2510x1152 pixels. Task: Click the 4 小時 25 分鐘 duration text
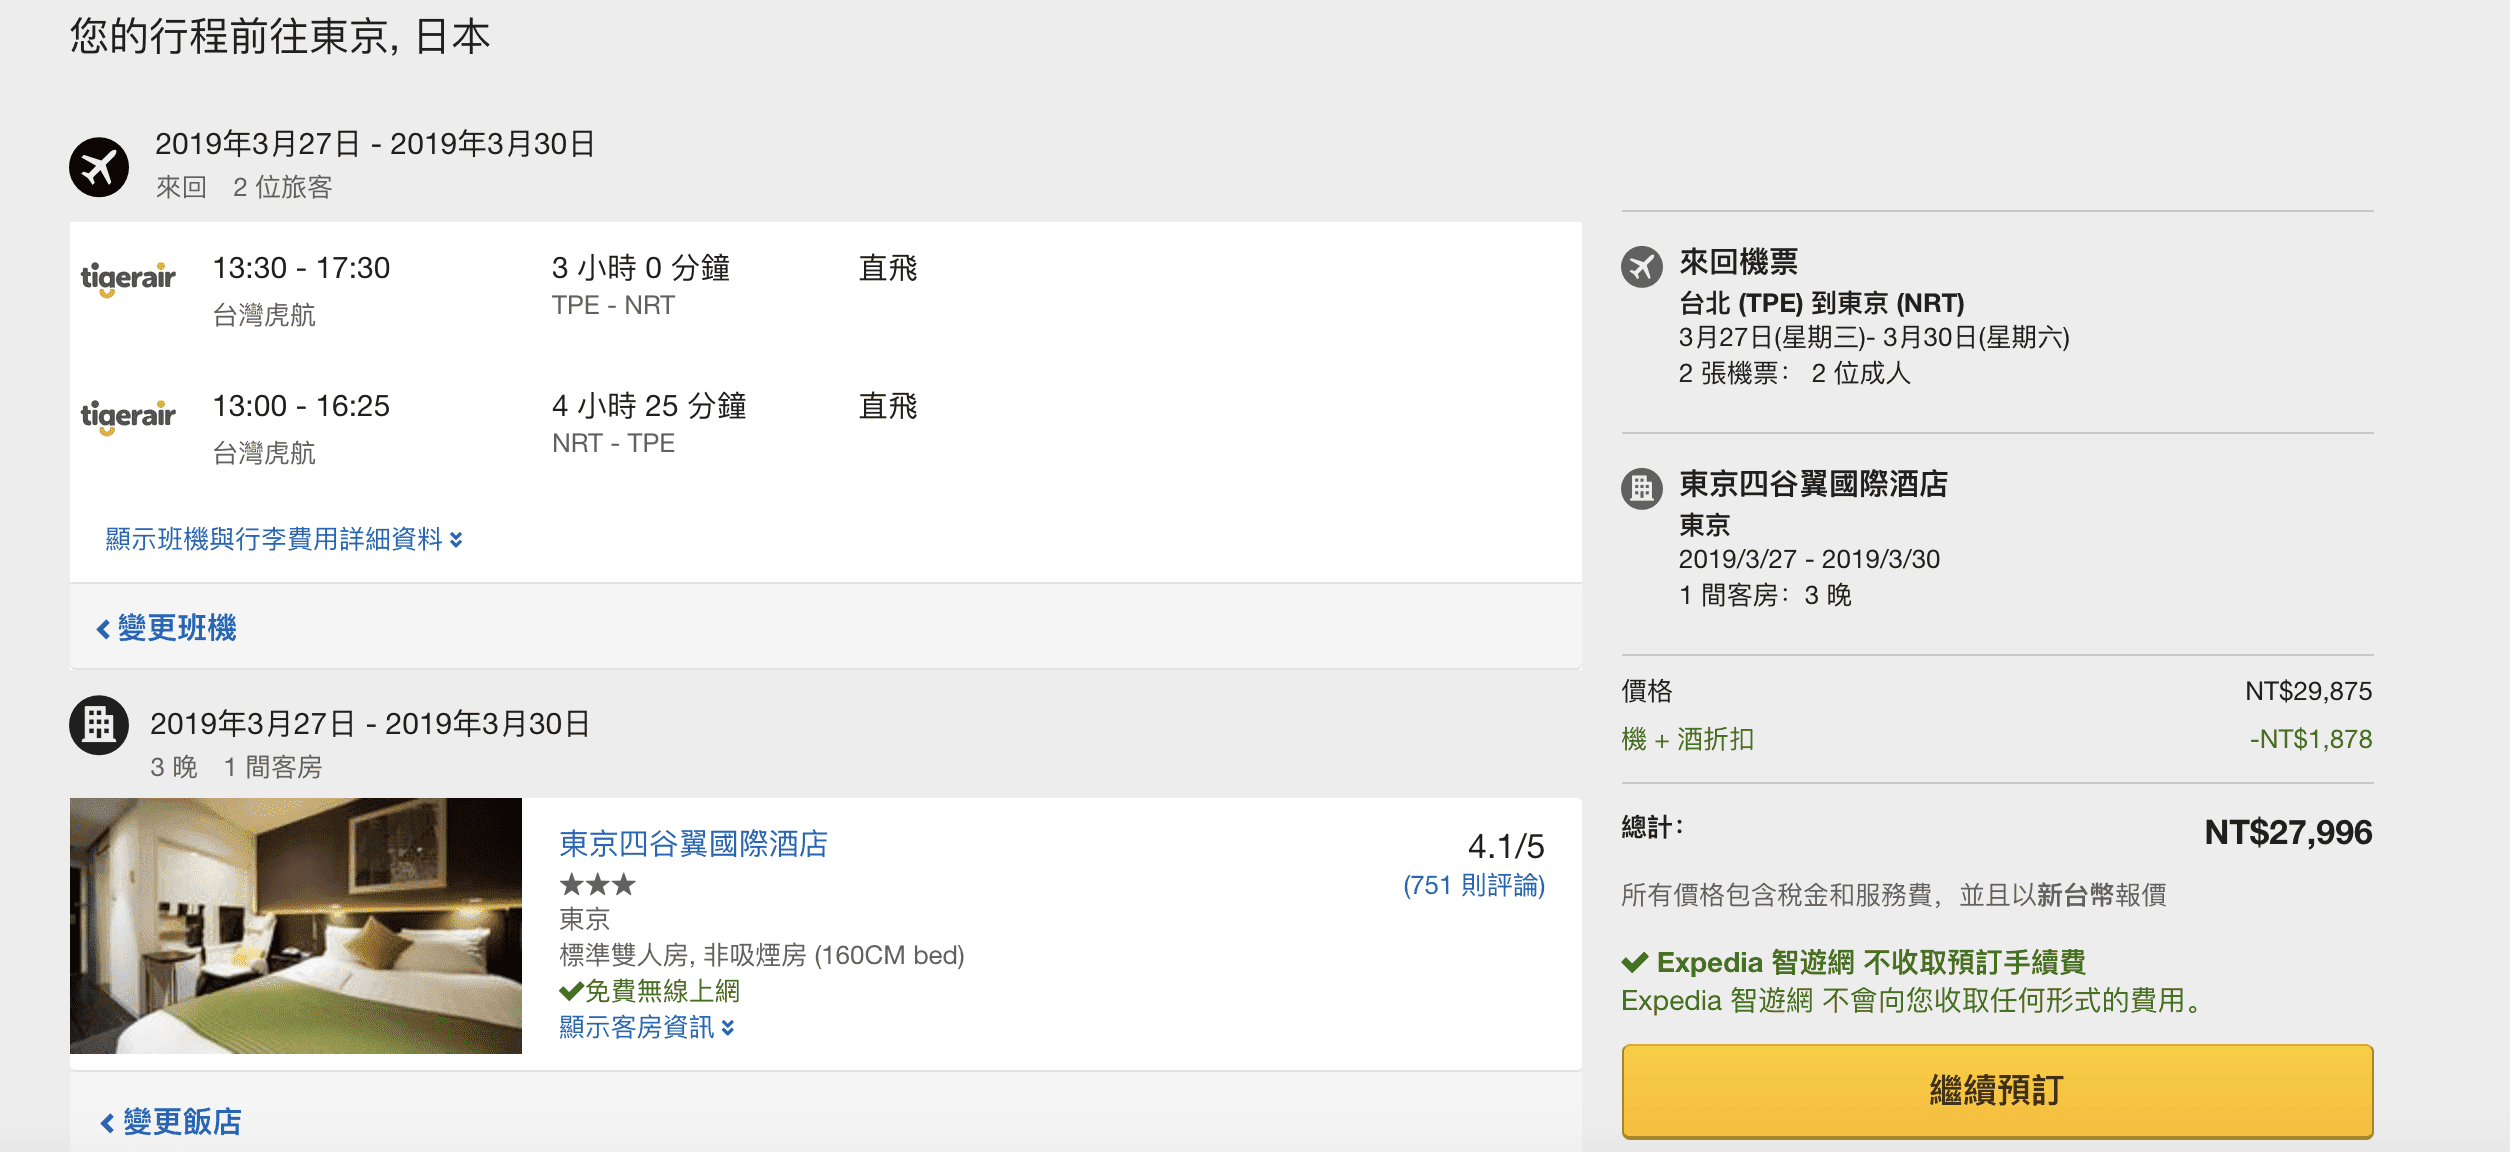click(649, 406)
